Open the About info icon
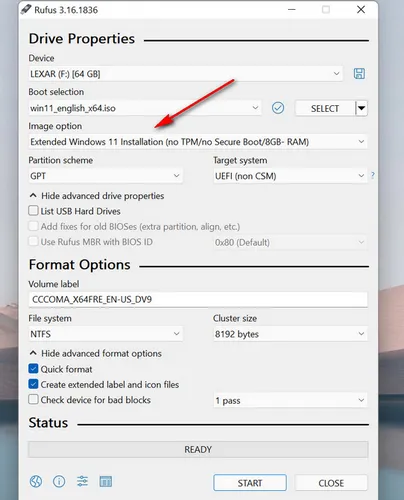 59,481
